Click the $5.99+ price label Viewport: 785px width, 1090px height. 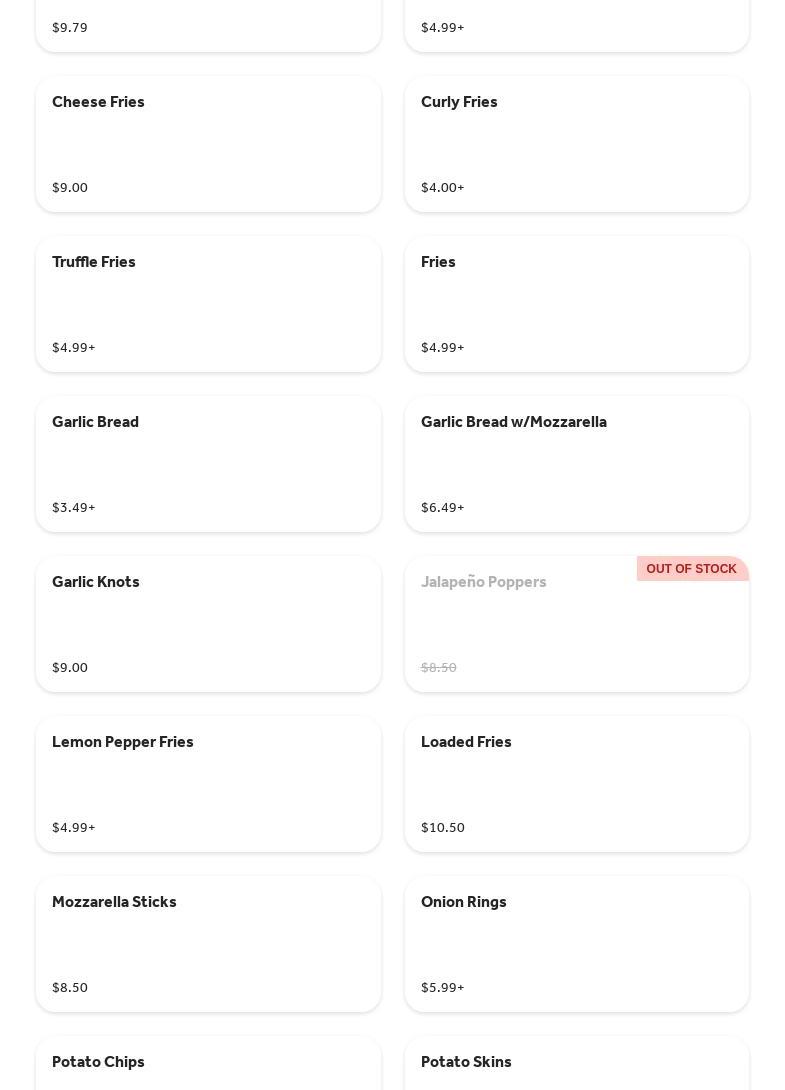[443, 987]
